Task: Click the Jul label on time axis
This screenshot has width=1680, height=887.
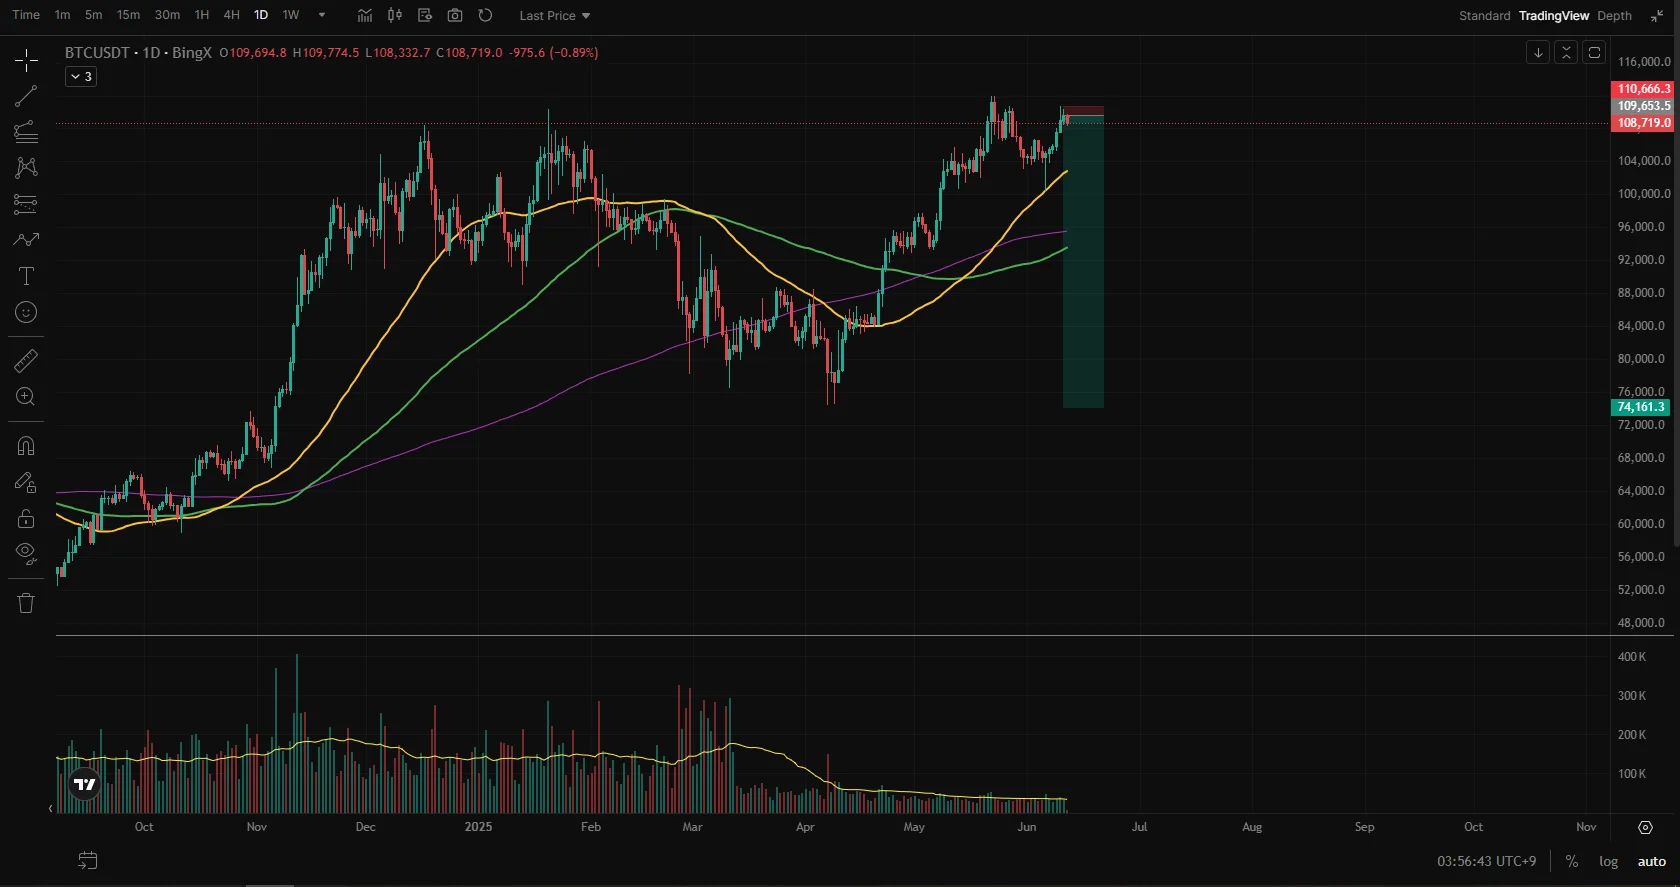Action: coord(1139,827)
